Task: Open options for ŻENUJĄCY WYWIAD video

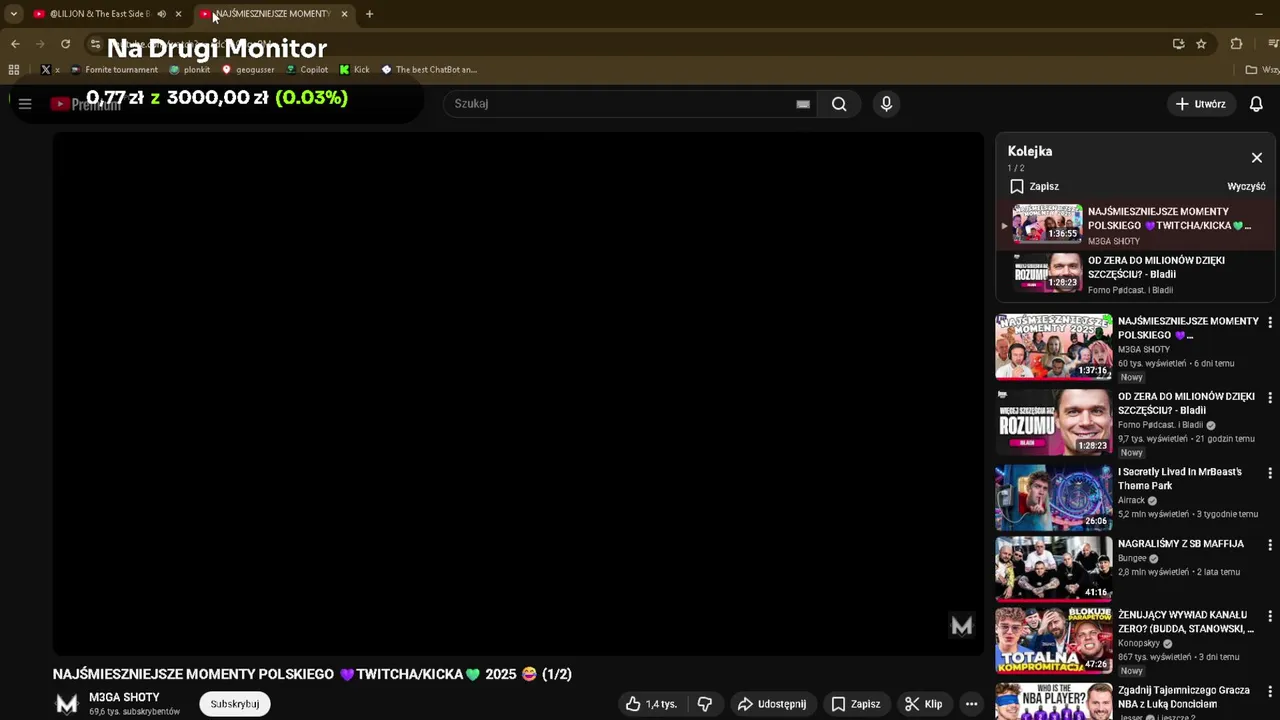Action: [x=1270, y=617]
